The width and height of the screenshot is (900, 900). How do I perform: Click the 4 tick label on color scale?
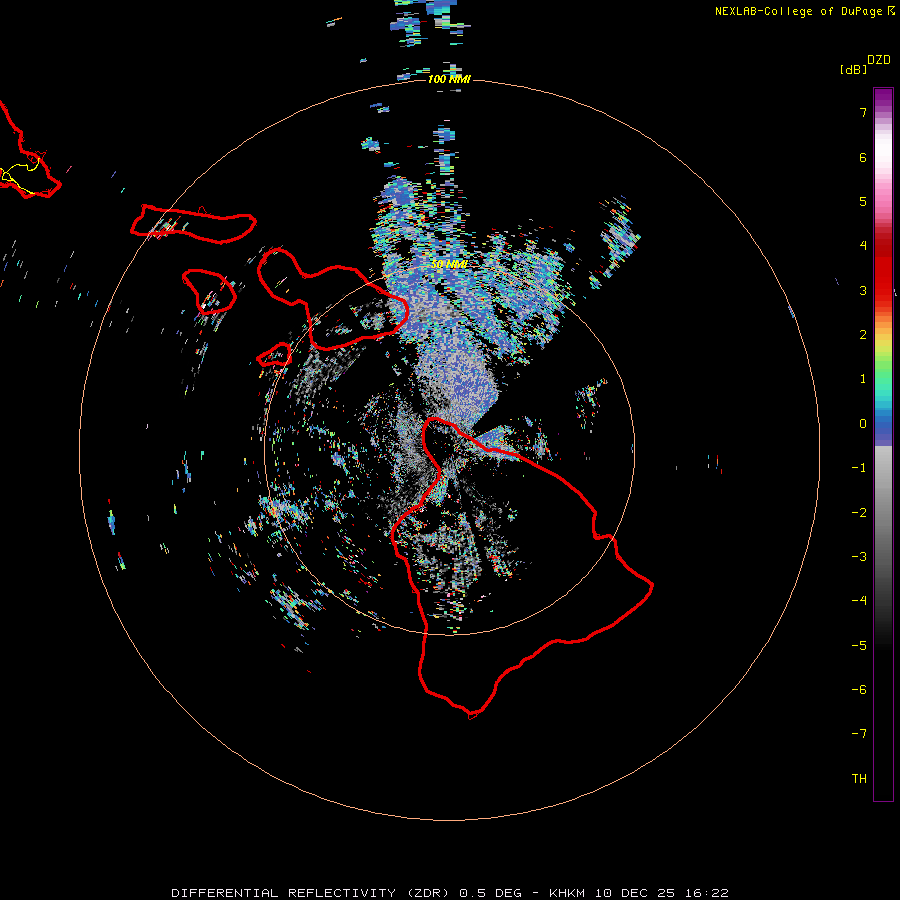coord(863,246)
